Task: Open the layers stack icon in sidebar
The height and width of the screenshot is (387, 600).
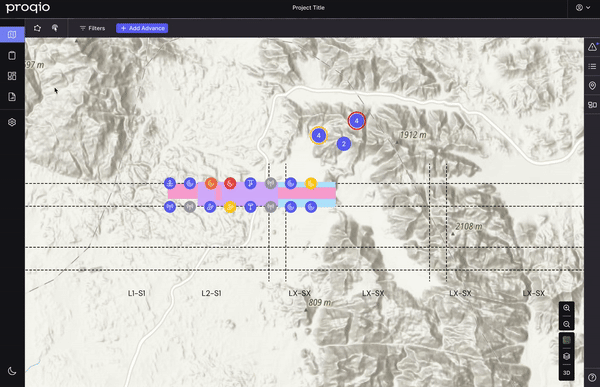Action: [12, 122]
